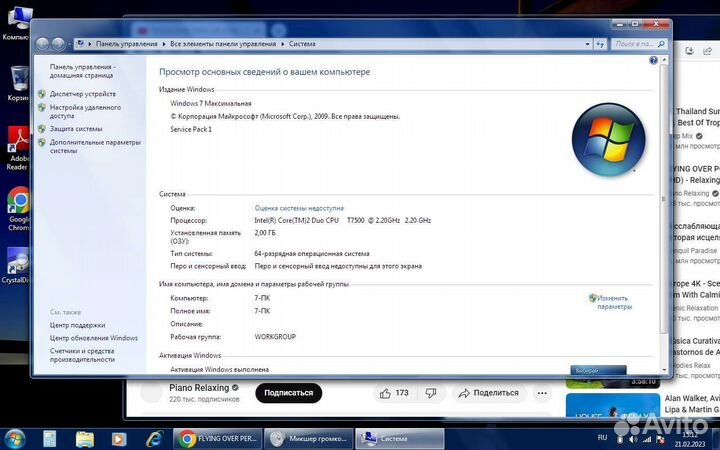
Task: Refresh the address bar in the System window
Action: (600, 44)
